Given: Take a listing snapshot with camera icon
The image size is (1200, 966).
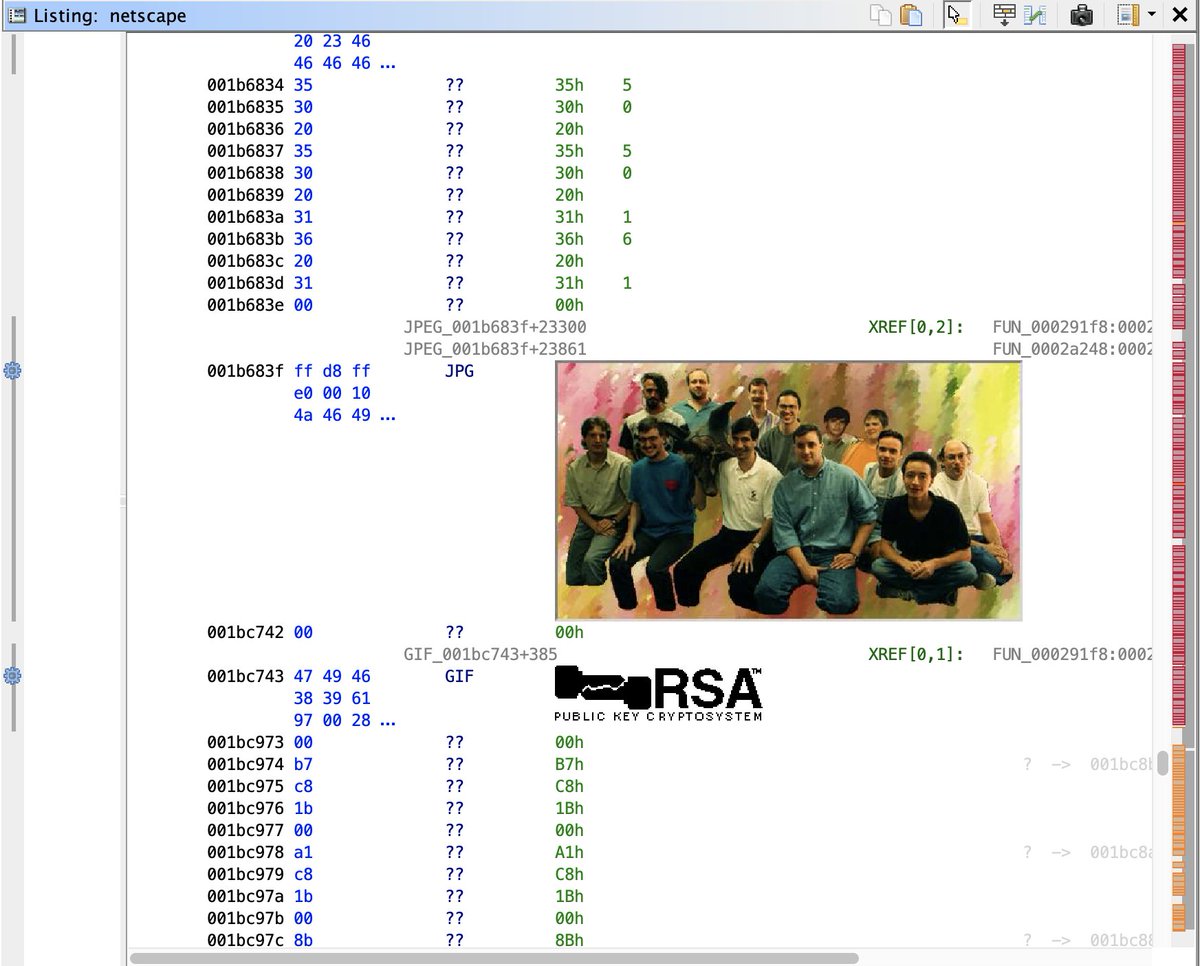Looking at the screenshot, I should coord(1081,15).
